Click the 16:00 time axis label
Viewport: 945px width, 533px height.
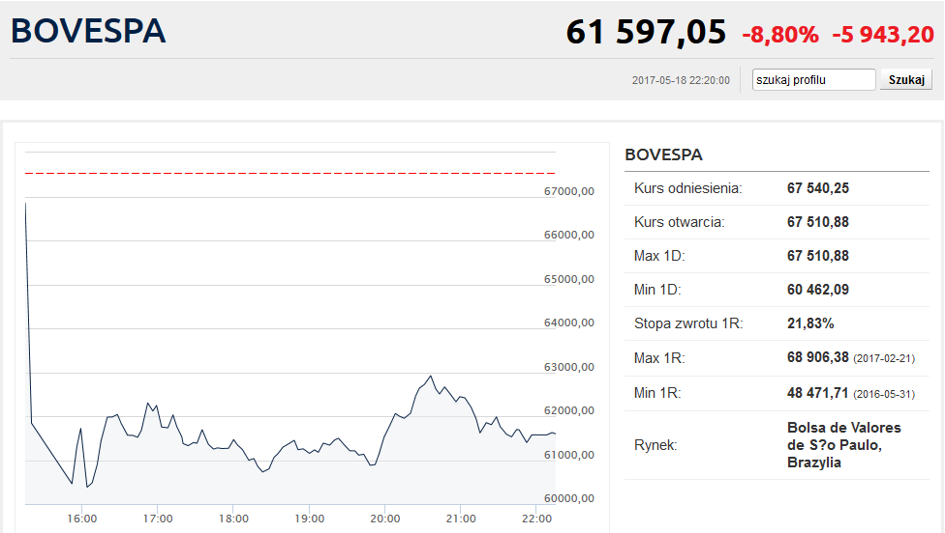point(82,519)
